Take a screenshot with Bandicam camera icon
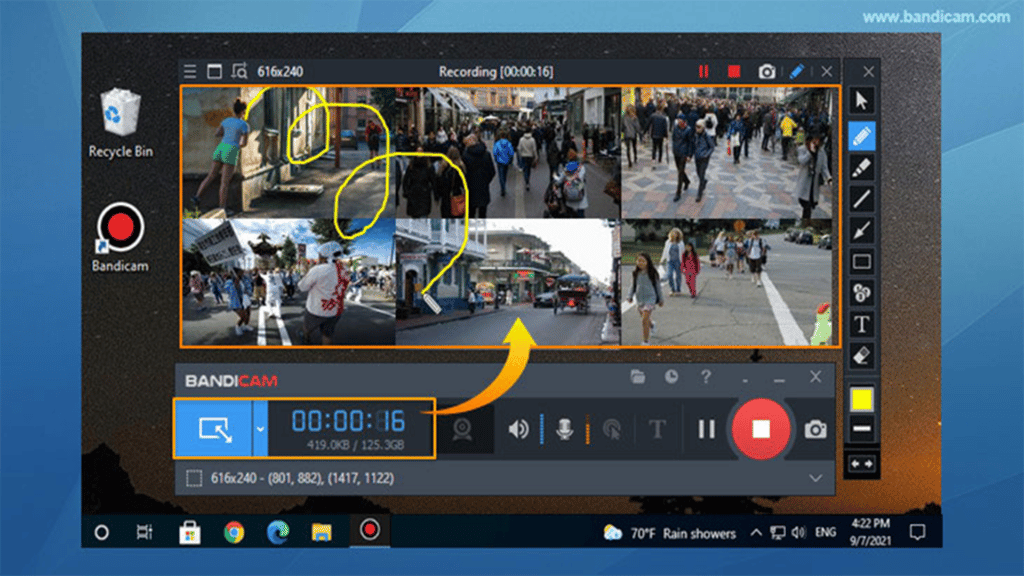1024x576 pixels. [x=816, y=429]
